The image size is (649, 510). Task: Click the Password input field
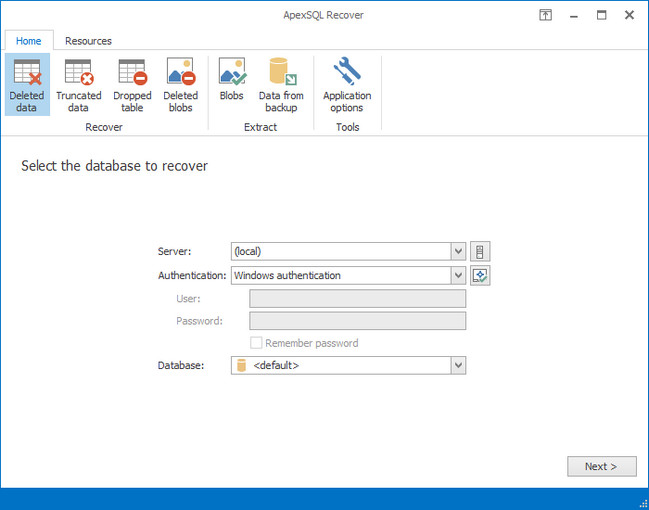point(358,321)
